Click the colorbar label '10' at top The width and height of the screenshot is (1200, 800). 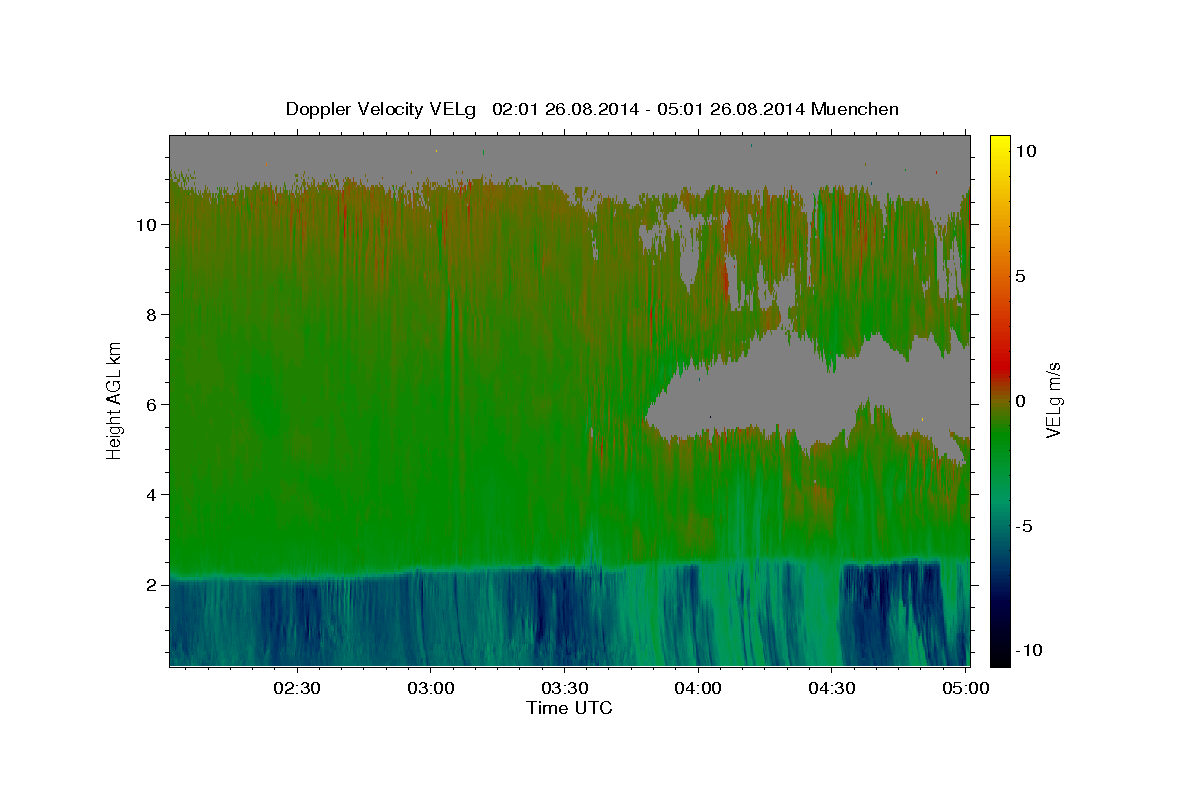[x=1025, y=150]
